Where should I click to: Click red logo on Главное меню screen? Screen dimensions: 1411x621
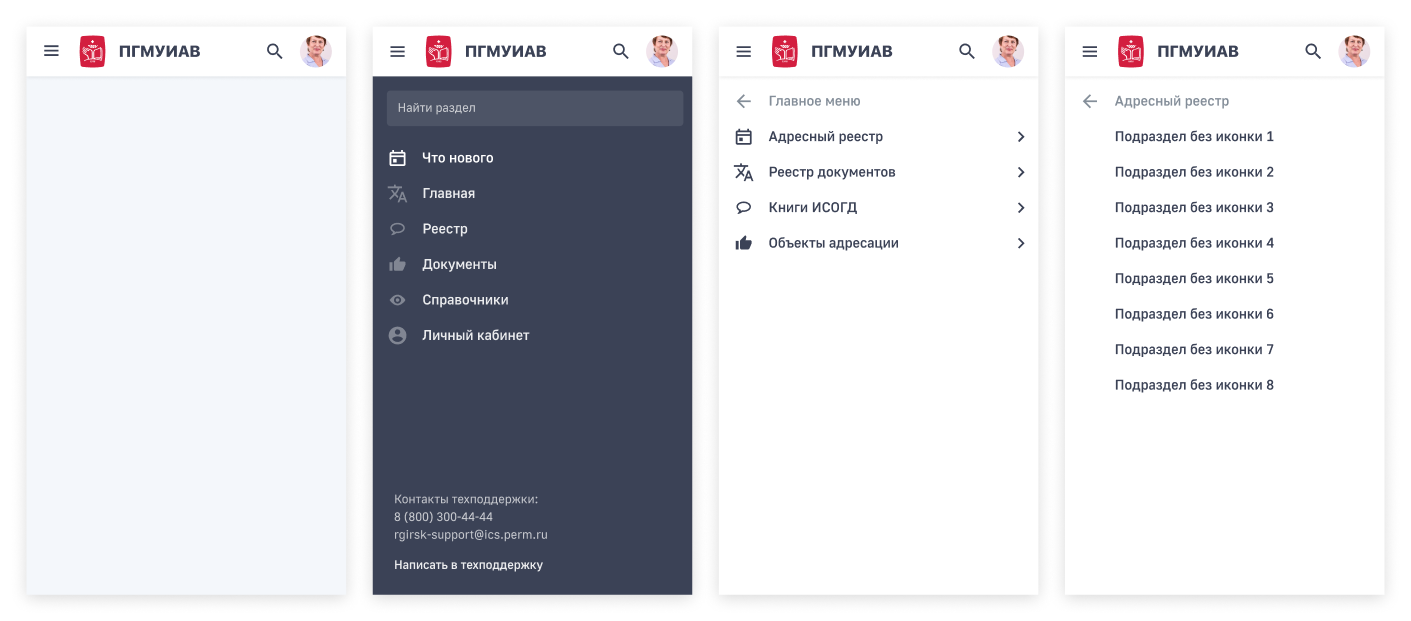[784, 51]
